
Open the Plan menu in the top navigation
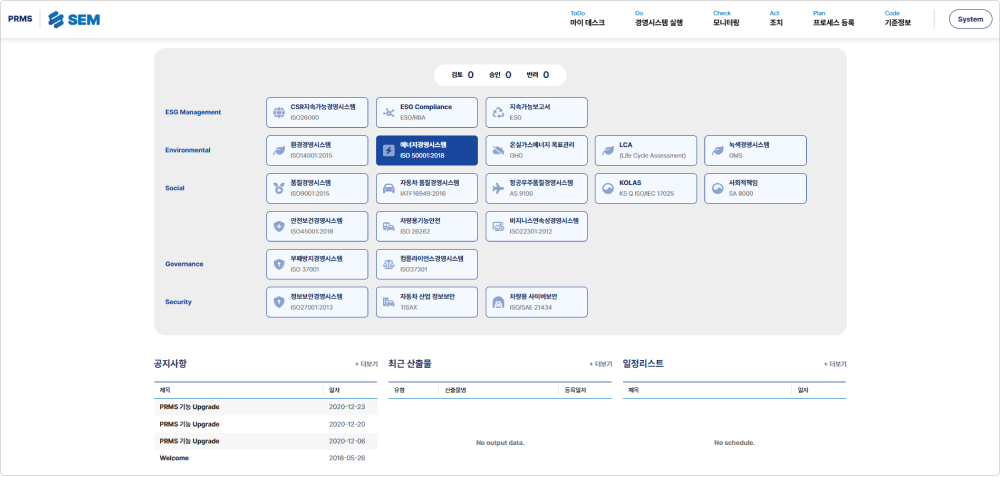[833, 18]
